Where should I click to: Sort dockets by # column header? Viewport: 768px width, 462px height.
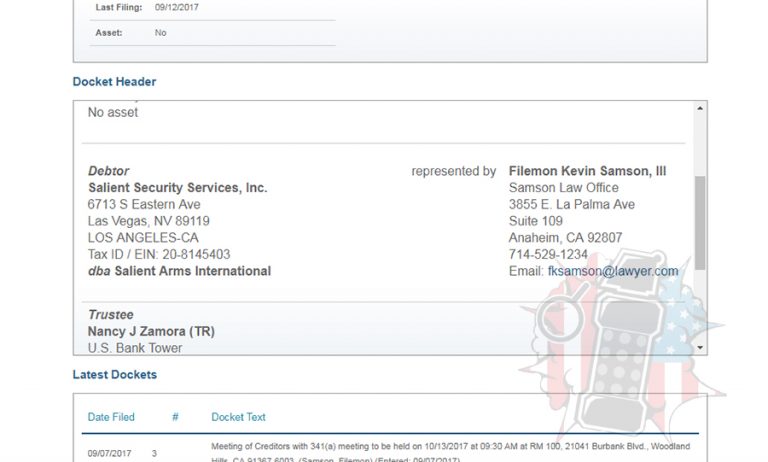175,417
